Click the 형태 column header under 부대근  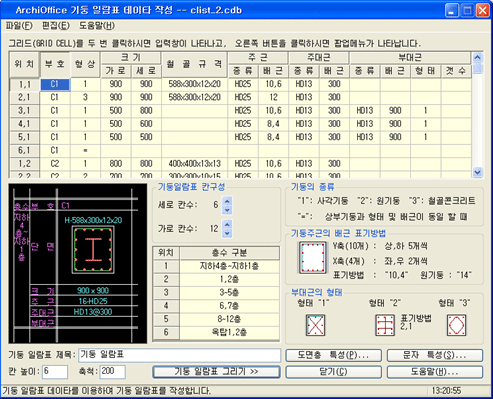point(426,71)
